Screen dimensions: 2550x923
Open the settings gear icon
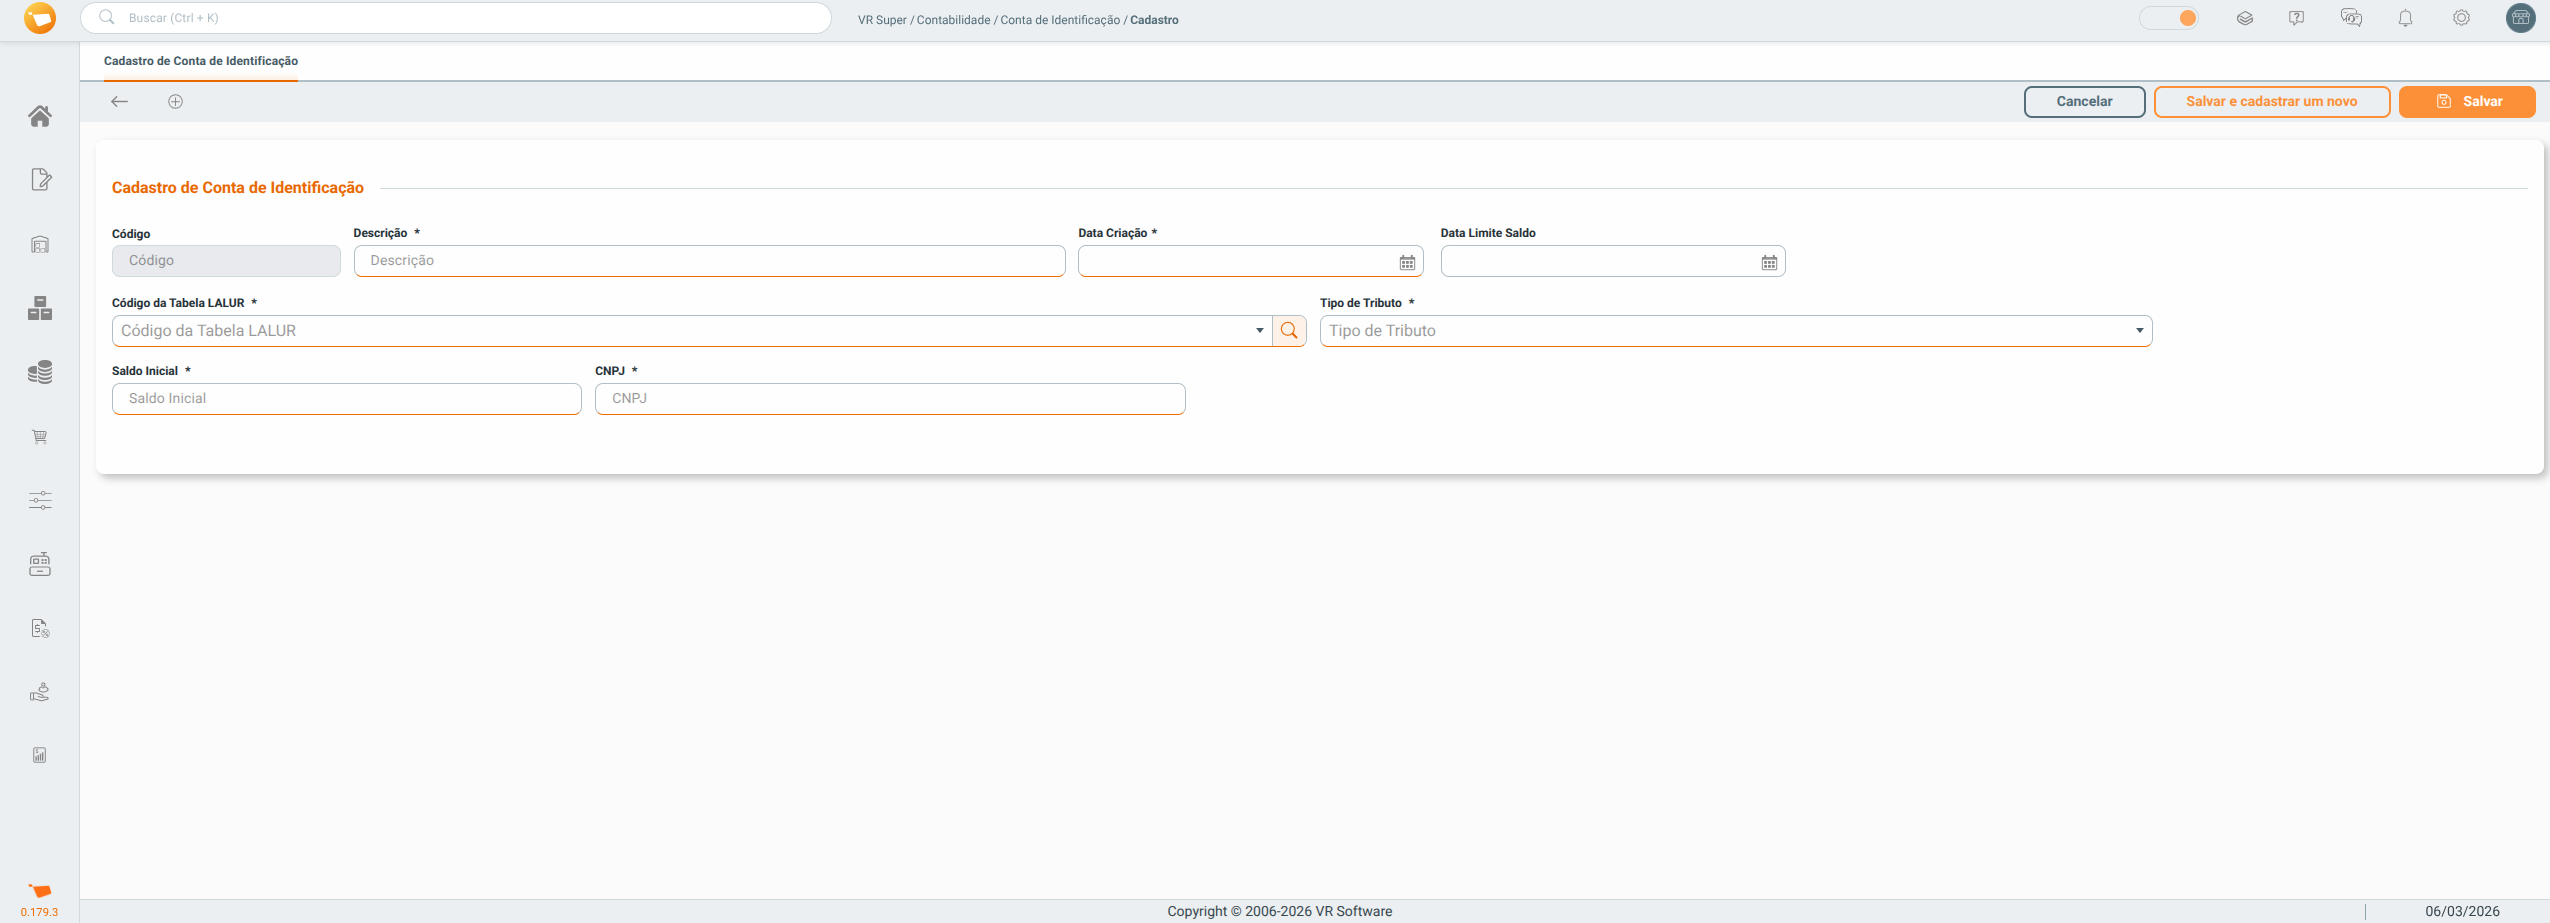pyautogui.click(x=2461, y=18)
